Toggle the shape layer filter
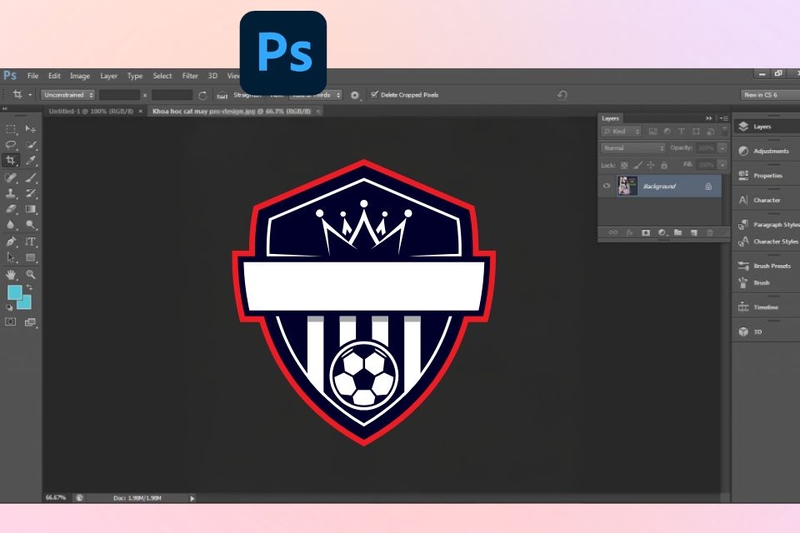Screen dimensions: 800x533 pyautogui.click(x=696, y=132)
